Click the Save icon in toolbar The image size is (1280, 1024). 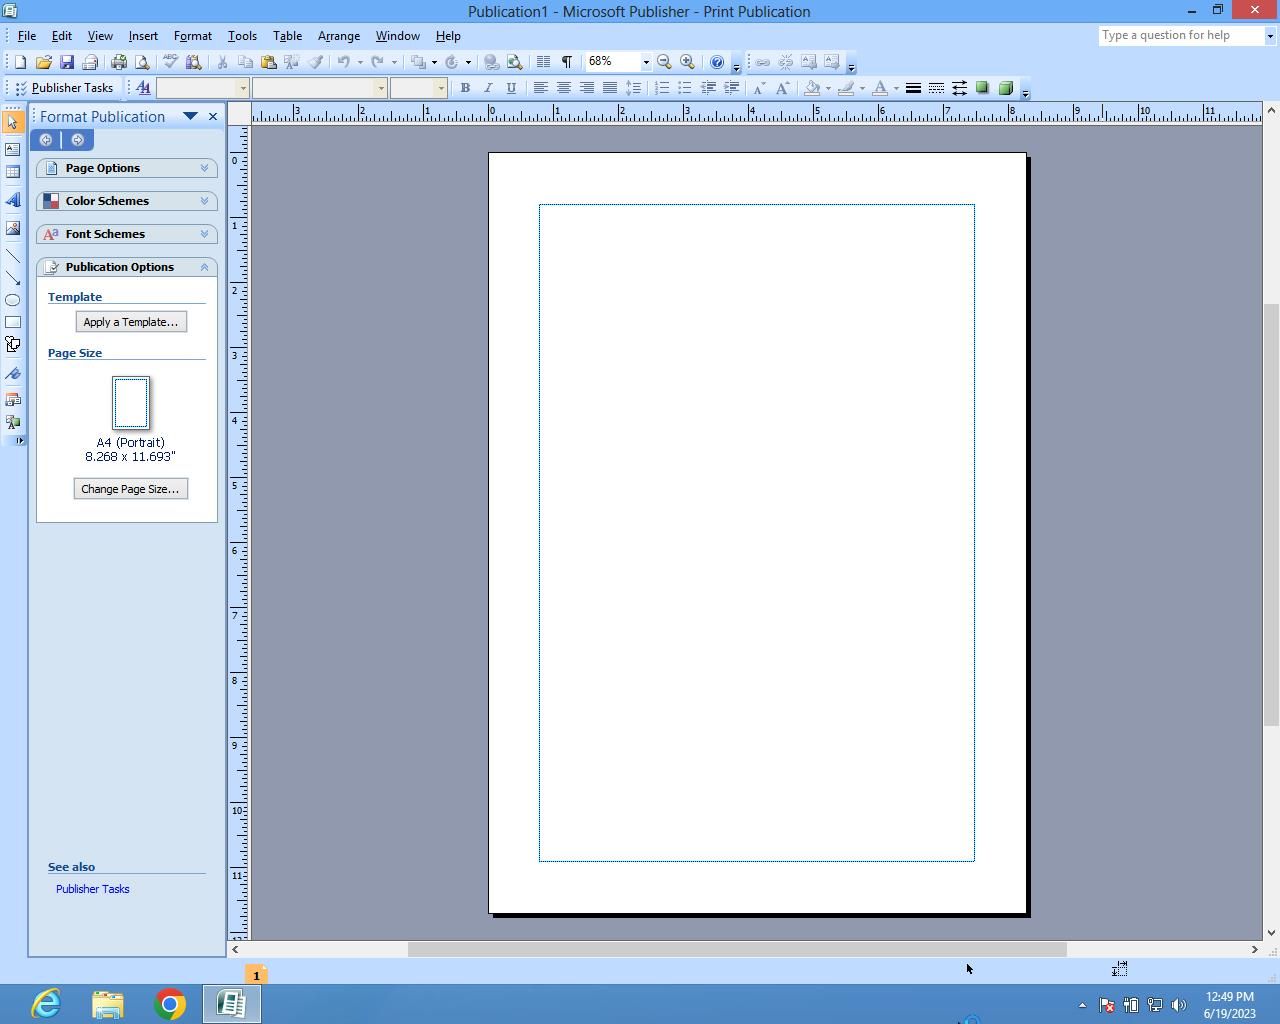click(67, 62)
